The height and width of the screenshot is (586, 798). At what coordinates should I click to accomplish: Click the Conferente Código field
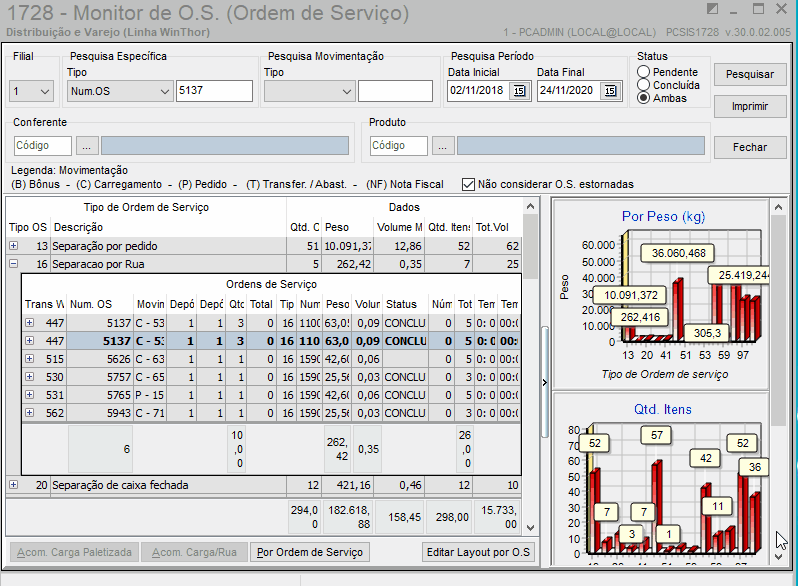click(43, 146)
